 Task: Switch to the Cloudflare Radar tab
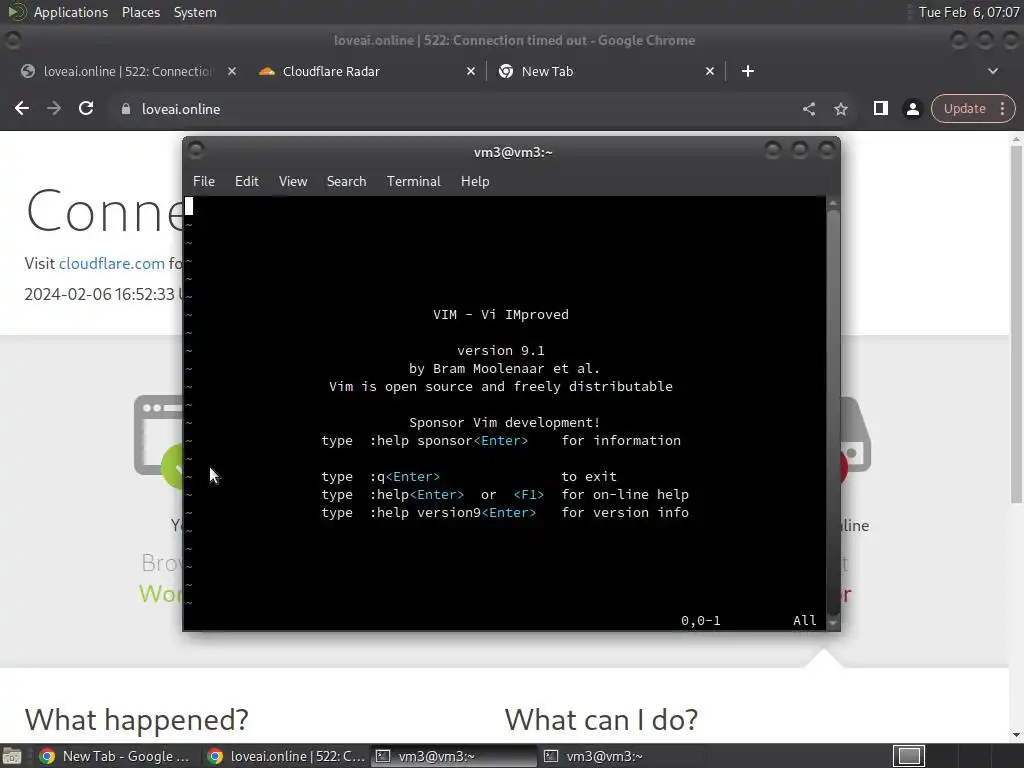[366, 71]
